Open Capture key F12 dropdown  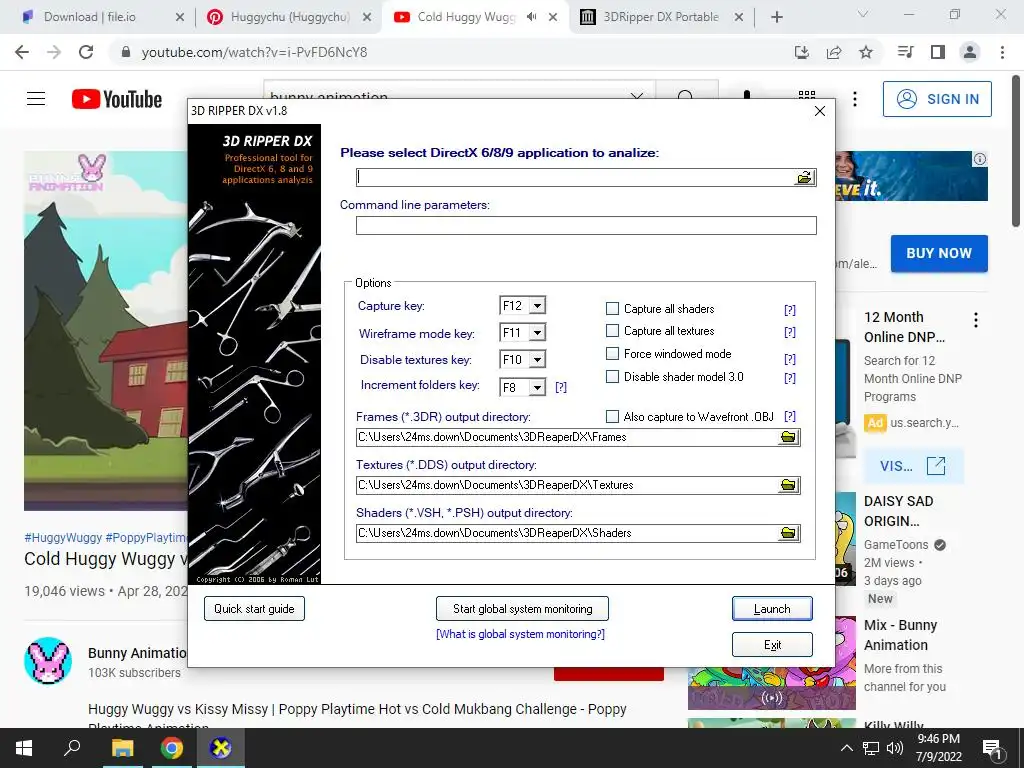(x=537, y=306)
